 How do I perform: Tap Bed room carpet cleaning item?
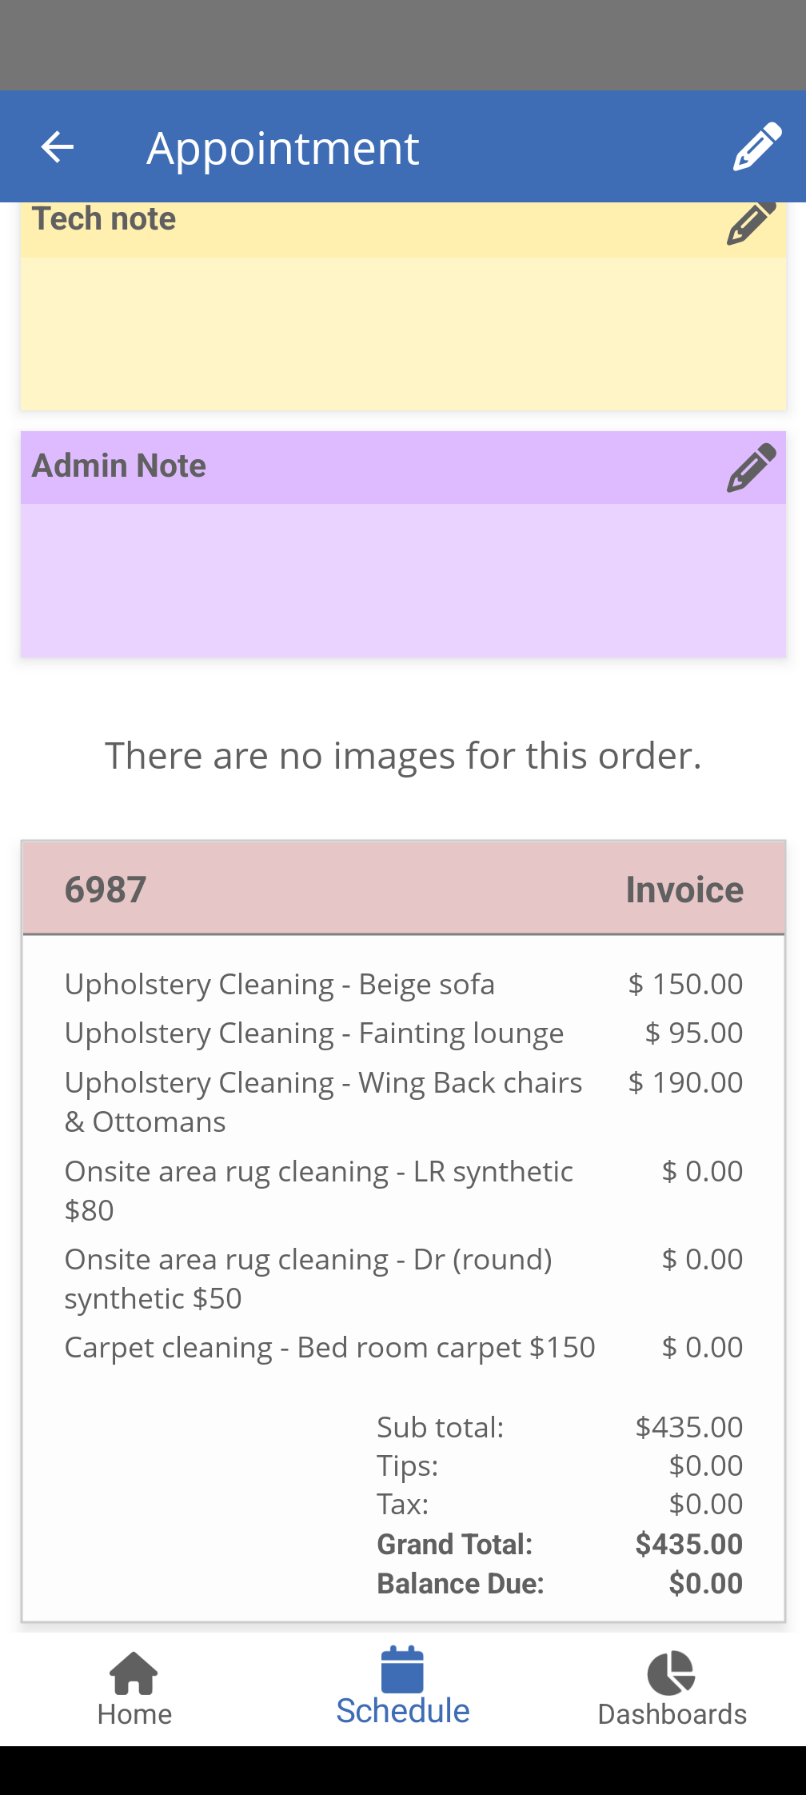(x=330, y=1347)
